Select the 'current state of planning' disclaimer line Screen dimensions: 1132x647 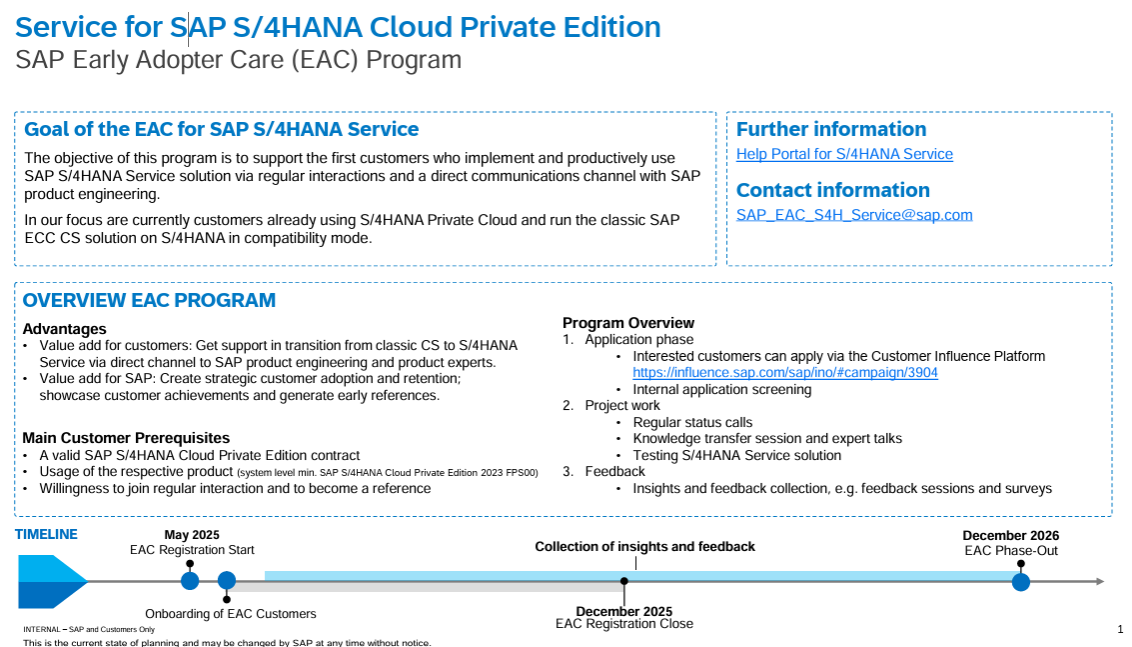(227, 642)
